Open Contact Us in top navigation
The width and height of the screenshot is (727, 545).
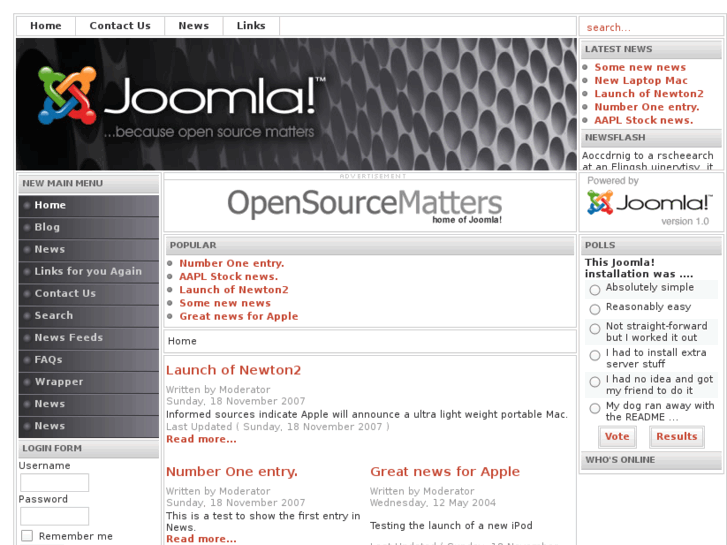(120, 26)
